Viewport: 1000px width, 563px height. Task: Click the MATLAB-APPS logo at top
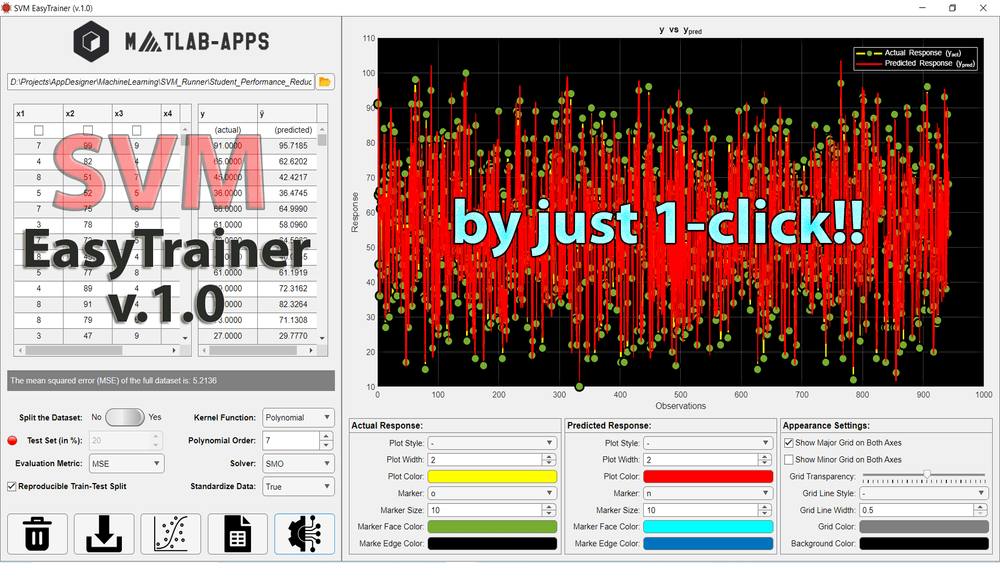pos(170,42)
